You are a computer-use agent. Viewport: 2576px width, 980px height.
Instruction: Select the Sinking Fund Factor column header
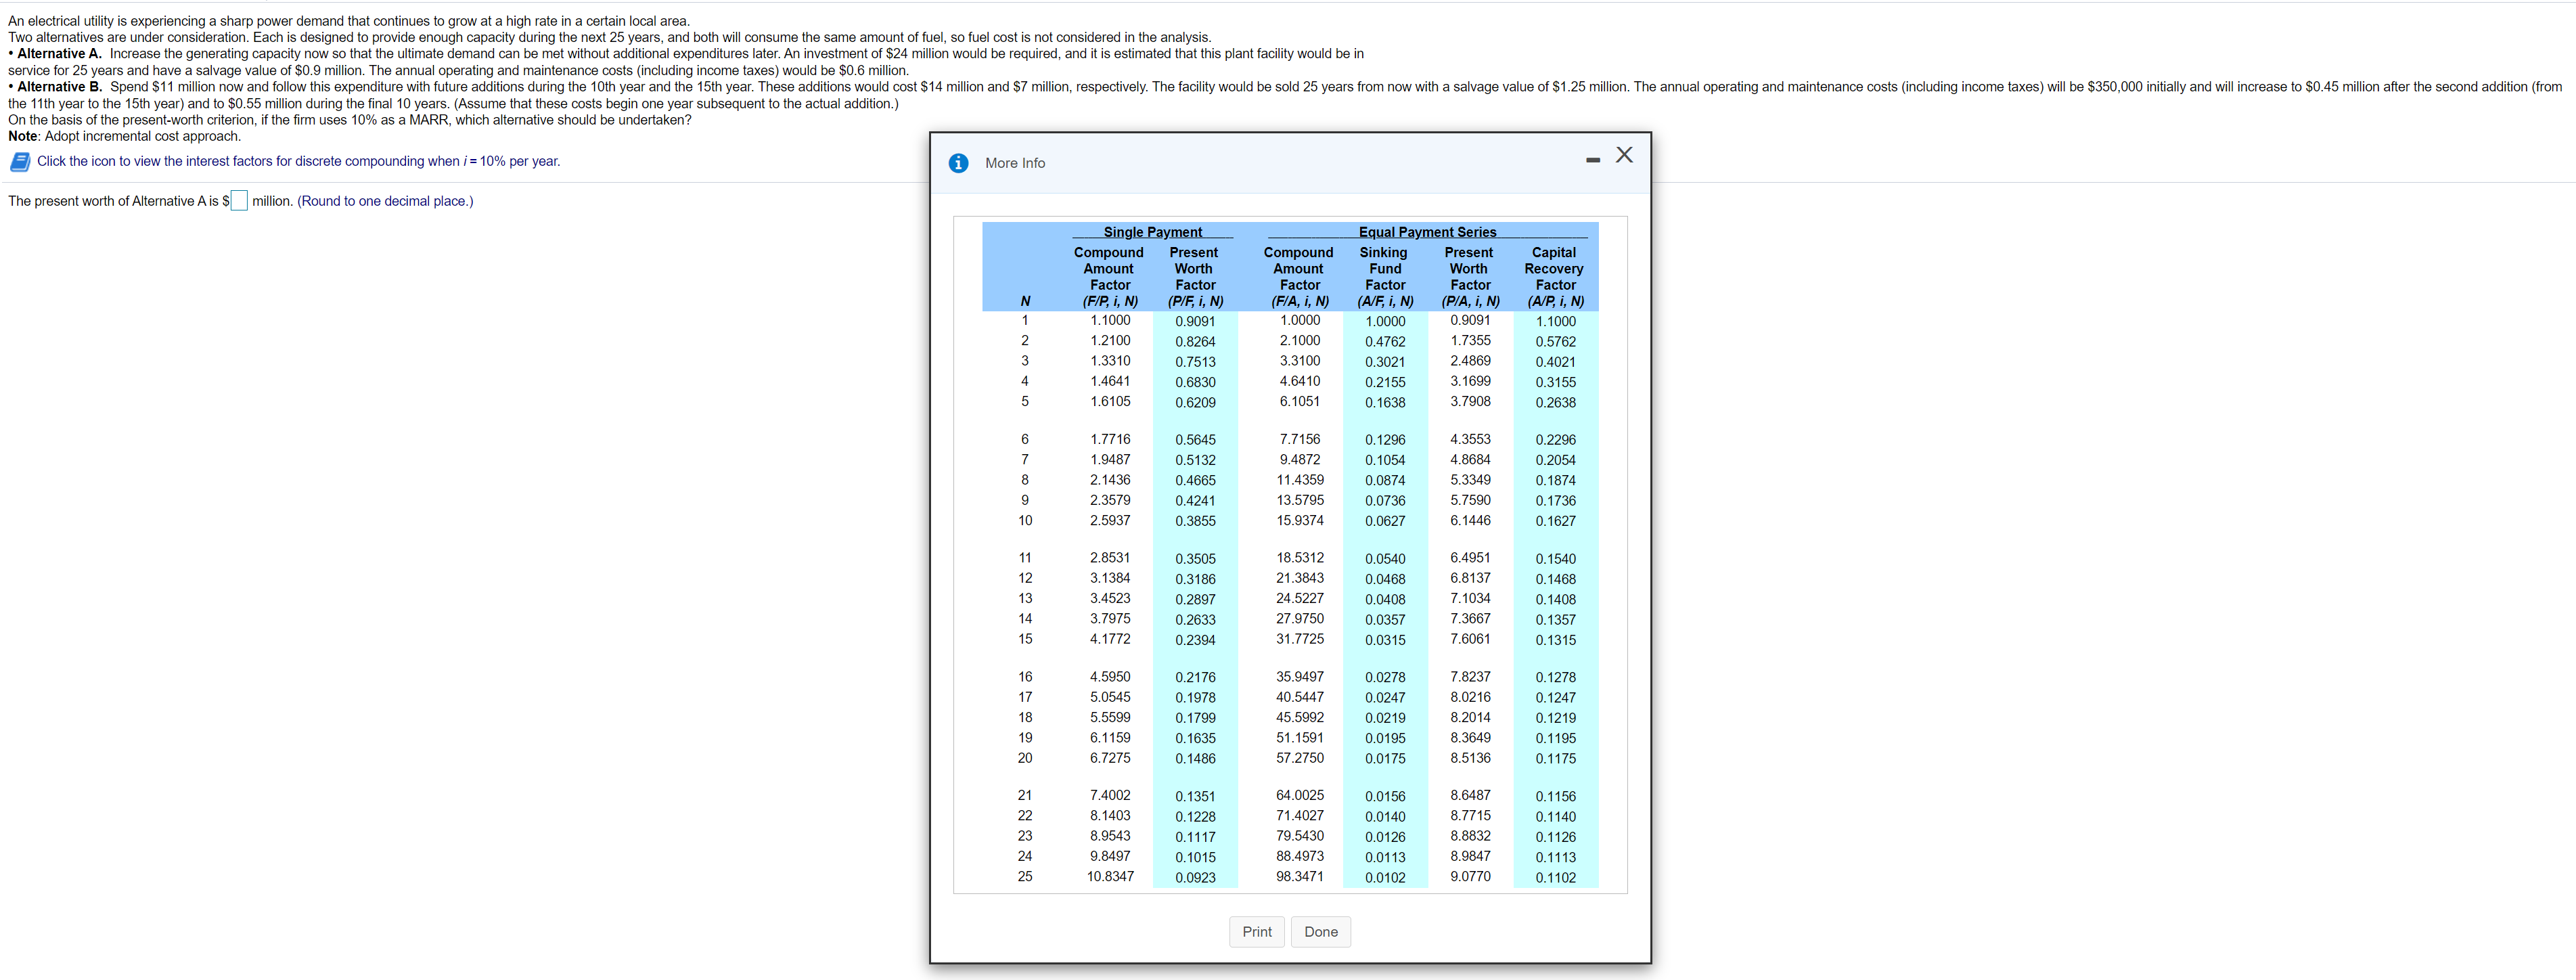tap(1384, 276)
